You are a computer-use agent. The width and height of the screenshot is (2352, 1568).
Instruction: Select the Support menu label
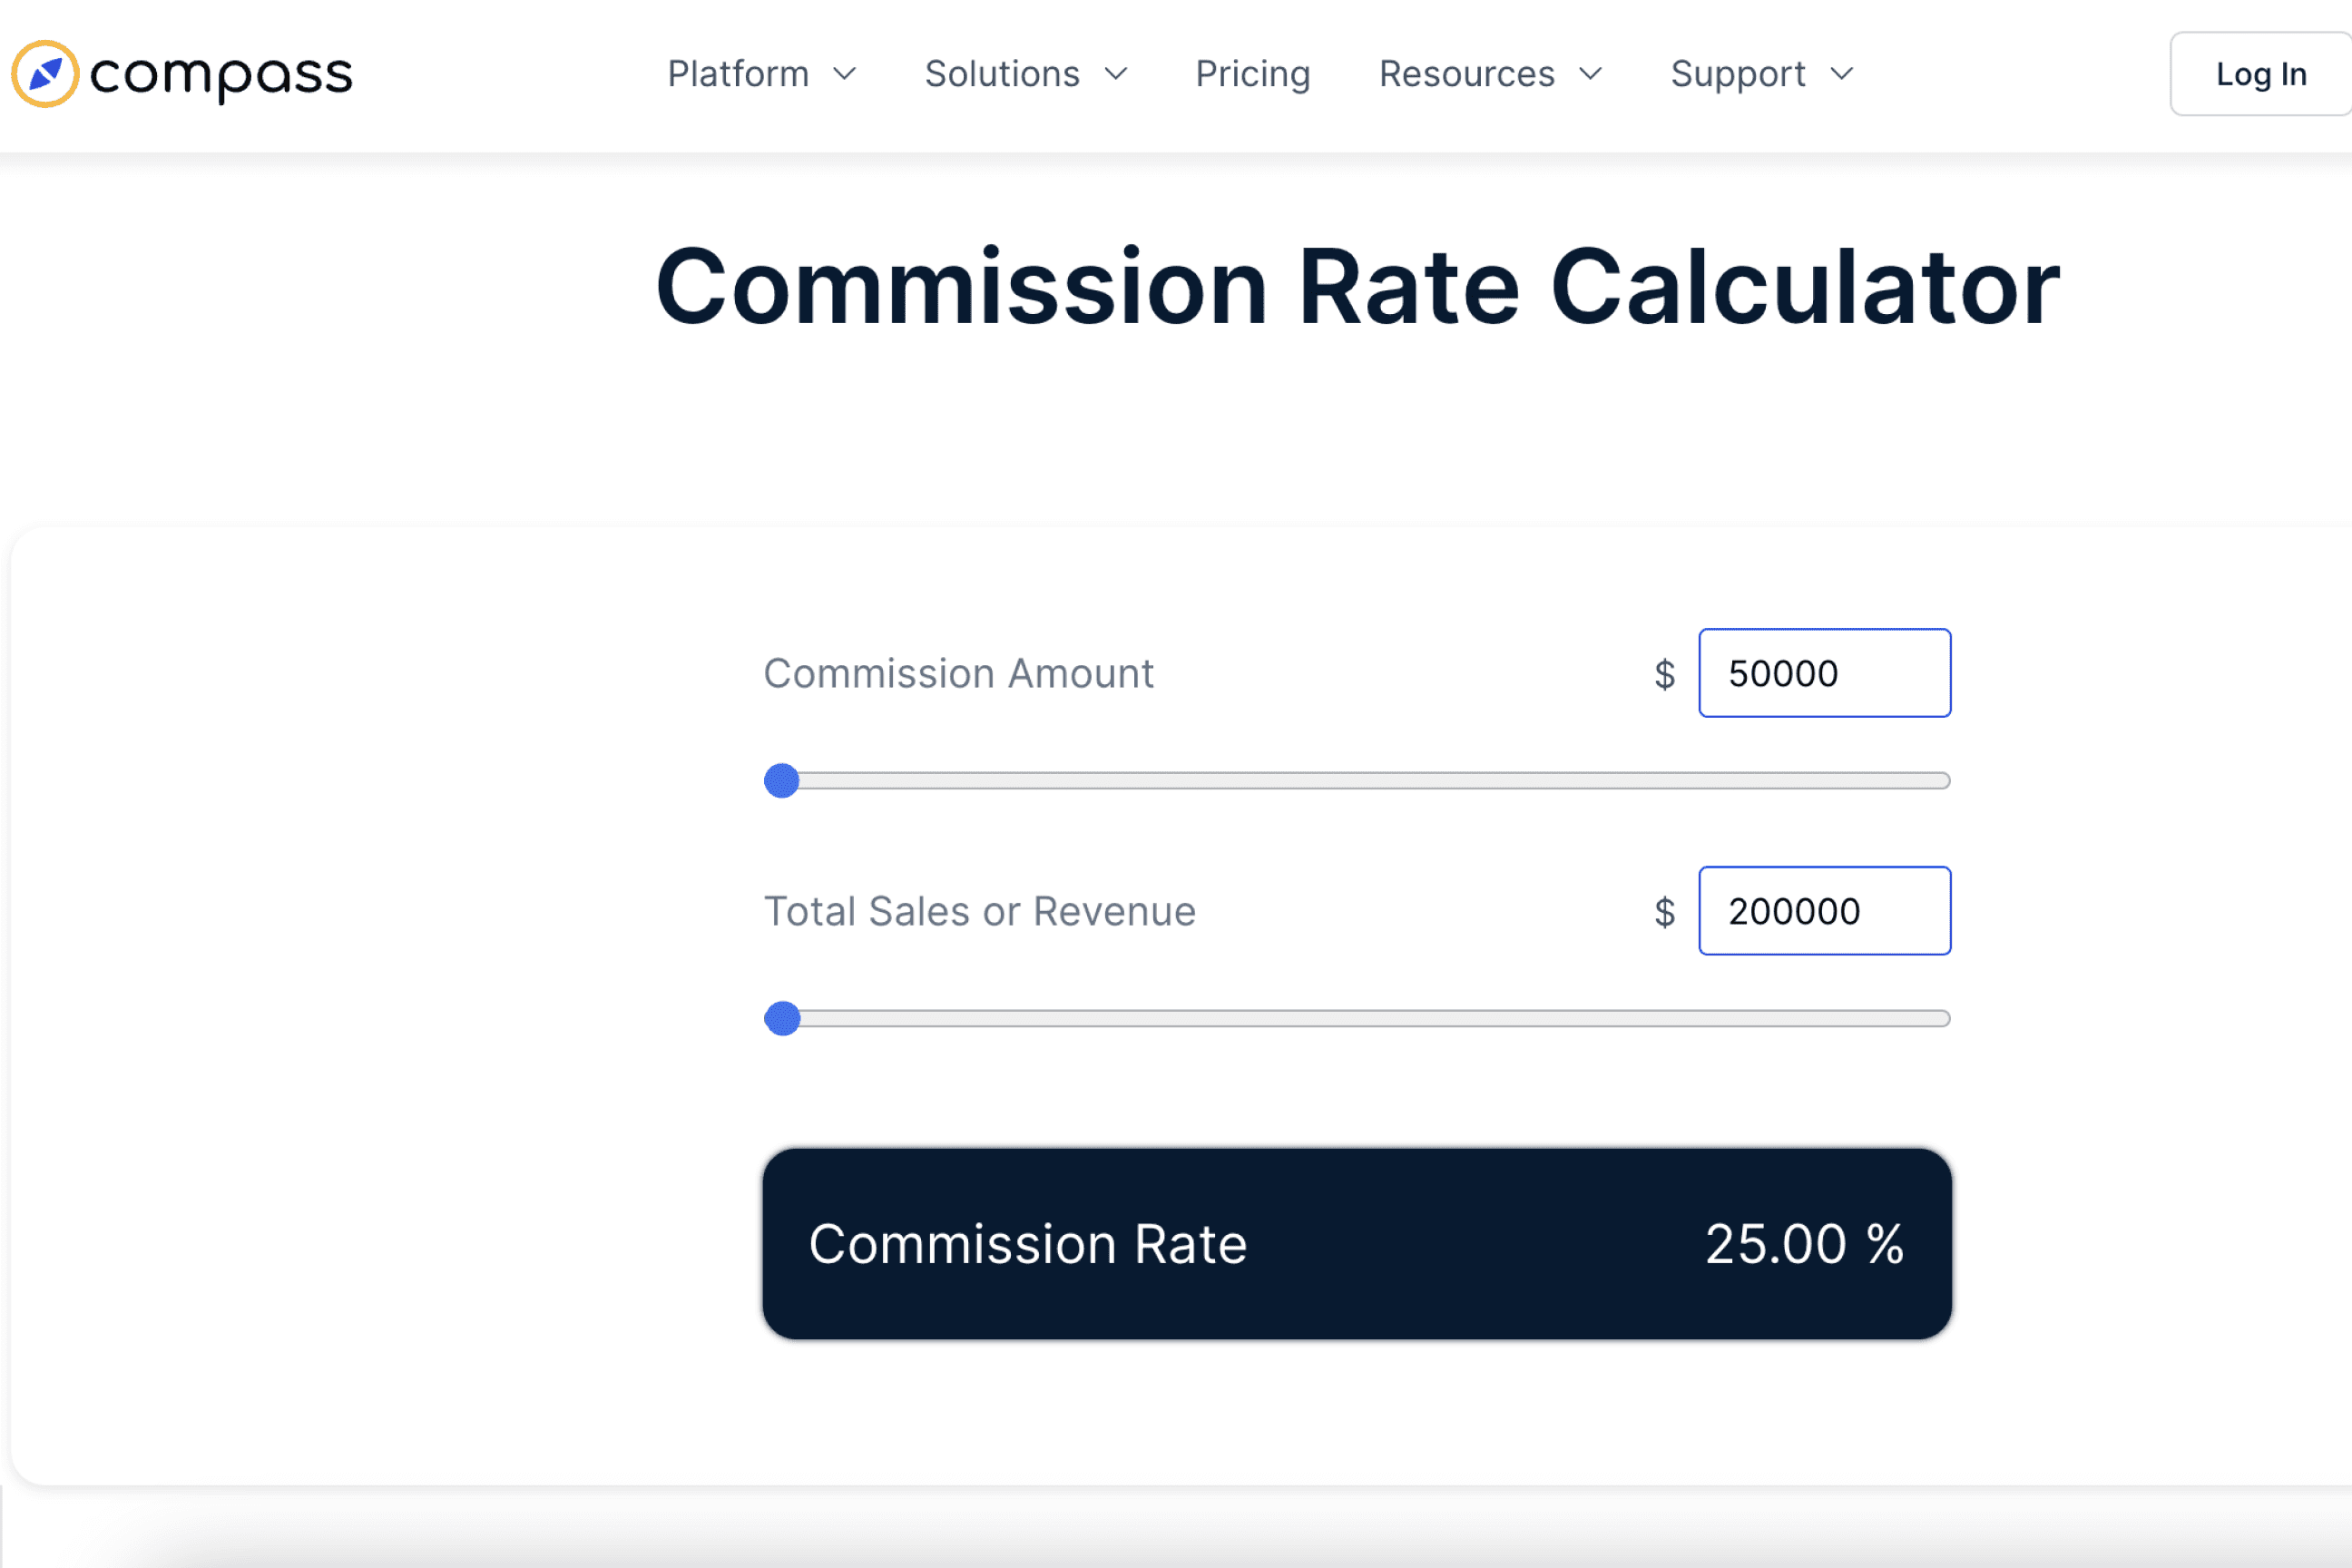coord(1738,74)
